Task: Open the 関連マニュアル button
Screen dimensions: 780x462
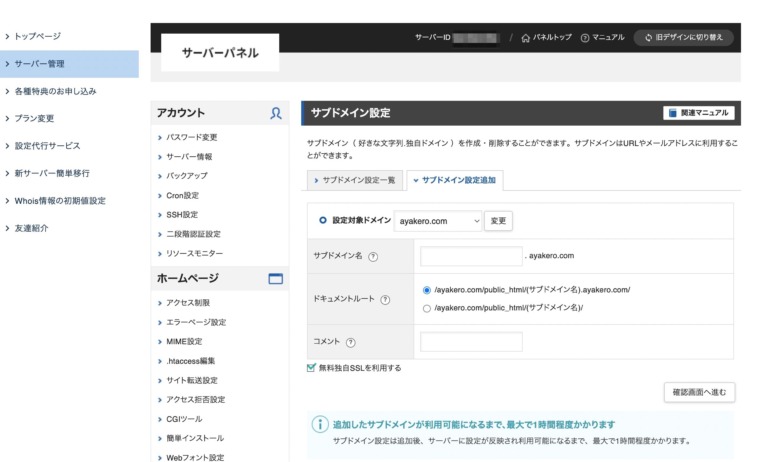Action: (x=698, y=113)
